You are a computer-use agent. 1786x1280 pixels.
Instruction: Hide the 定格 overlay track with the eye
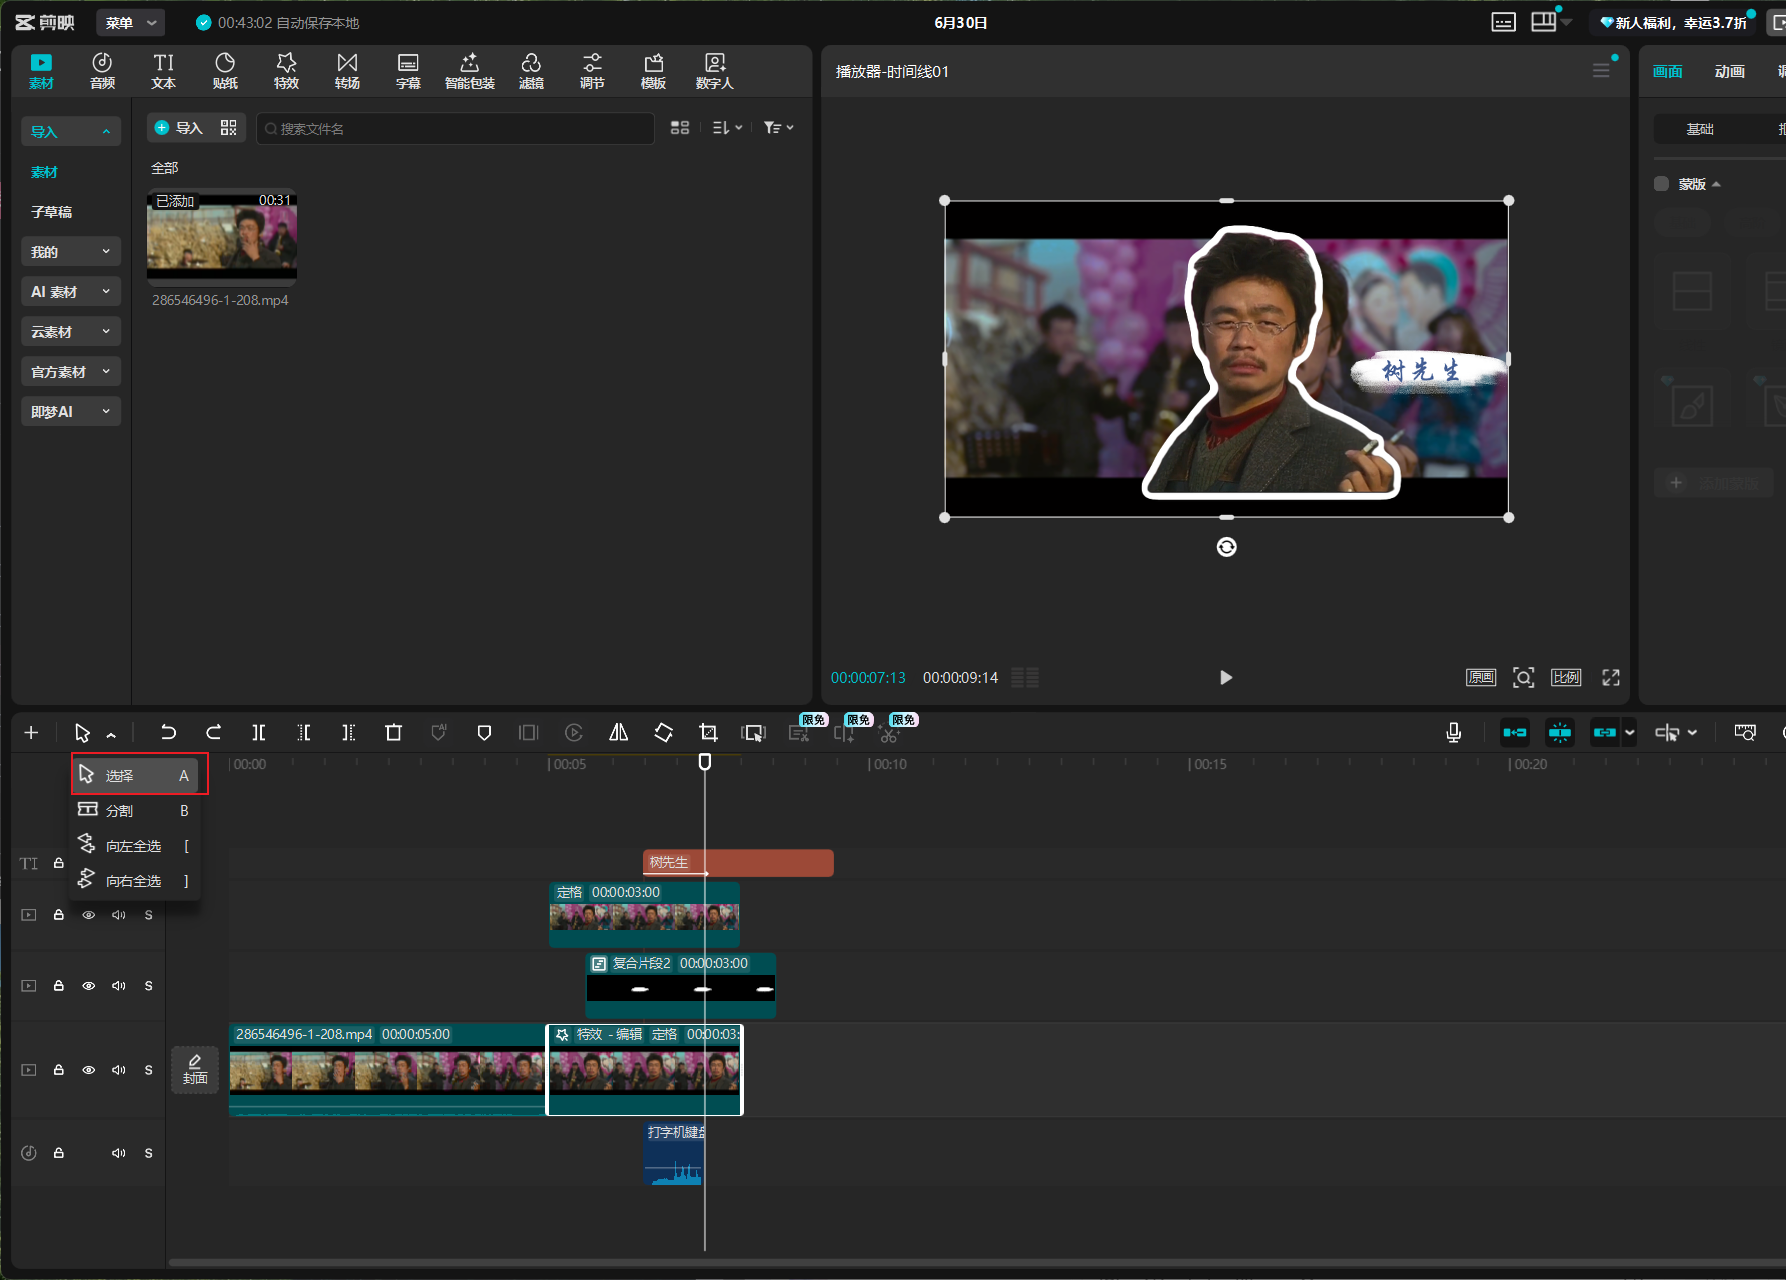89,915
